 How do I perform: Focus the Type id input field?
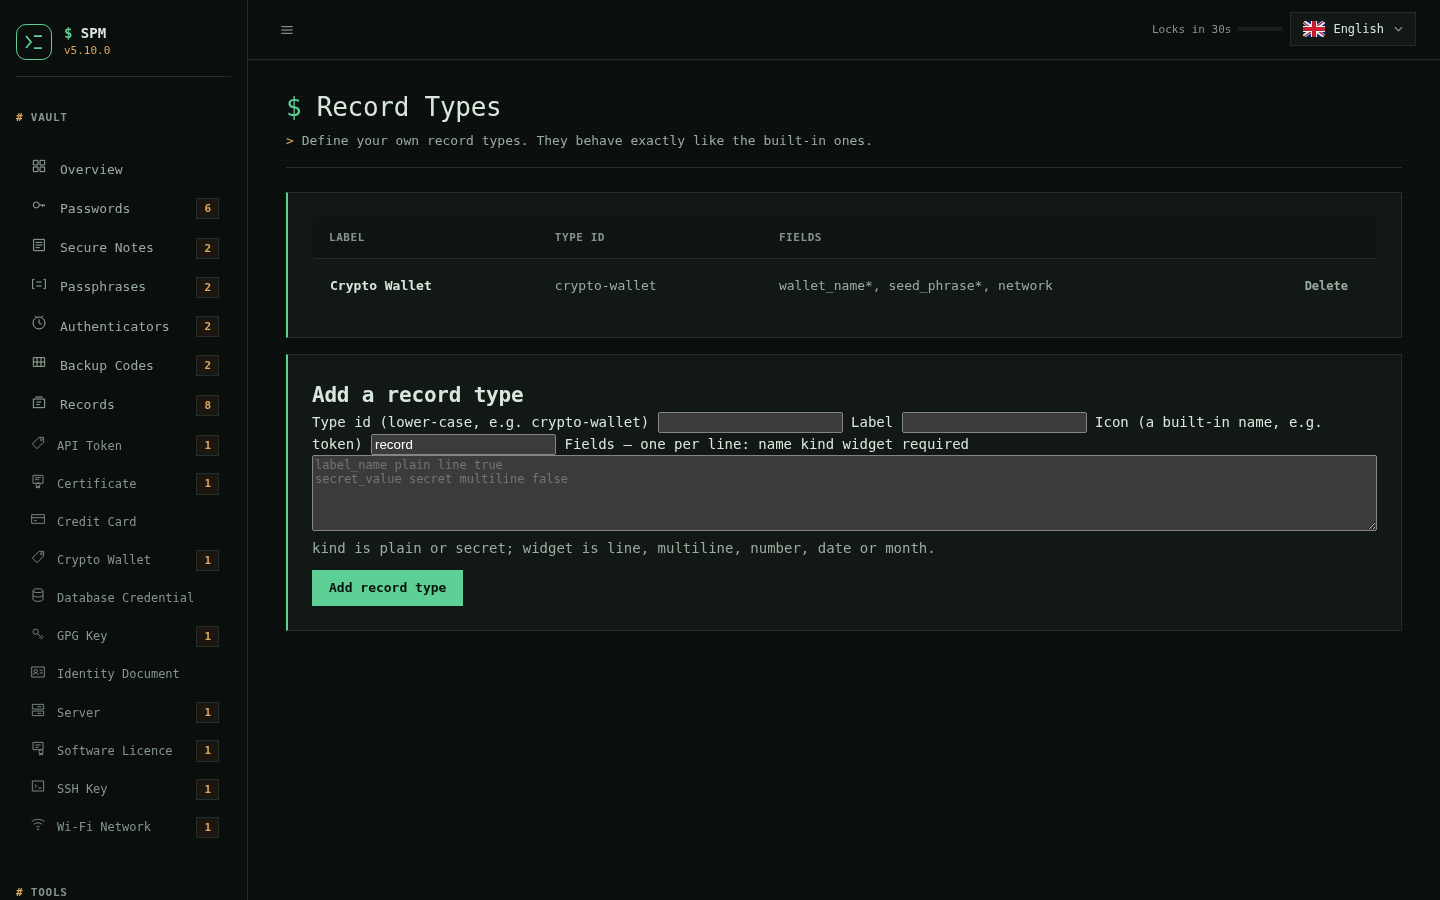pos(750,422)
